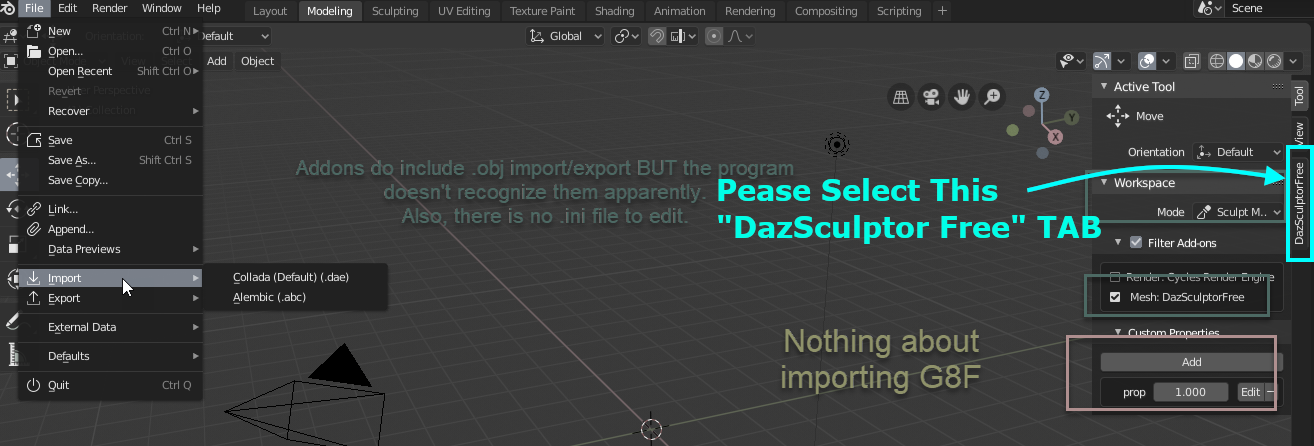Switch to the UV Editing workspace tab
The height and width of the screenshot is (446, 1314).
pos(464,11)
